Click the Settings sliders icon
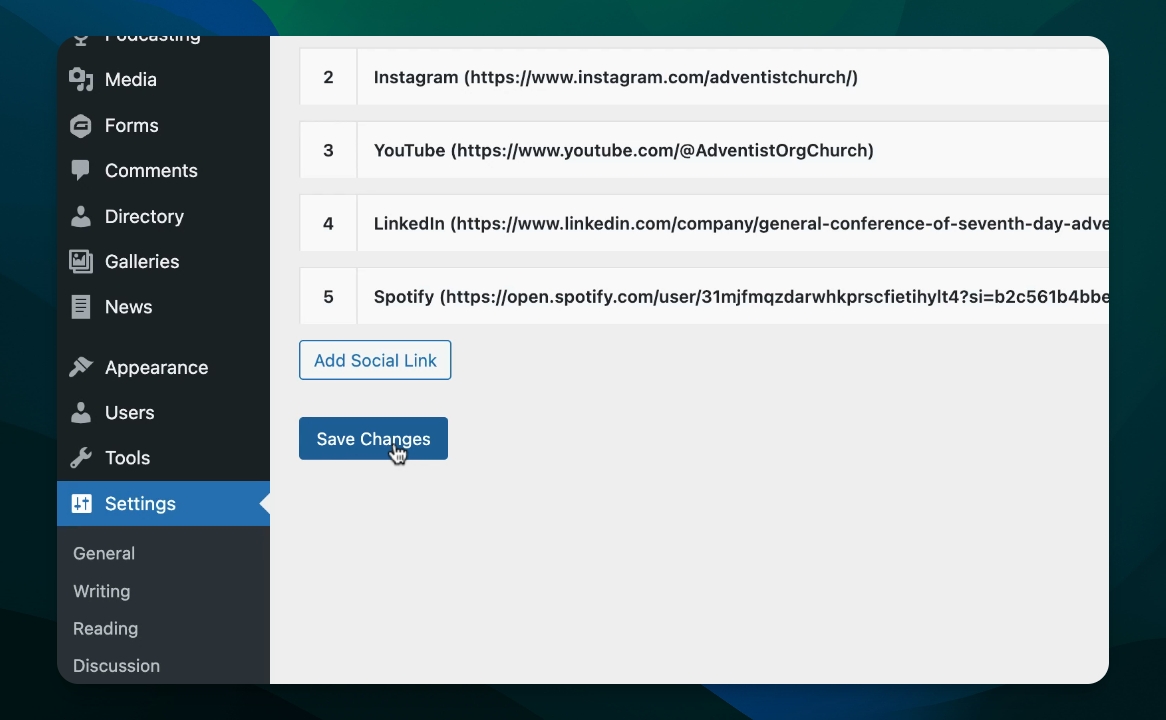Image resolution: width=1166 pixels, height=720 pixels. click(81, 504)
